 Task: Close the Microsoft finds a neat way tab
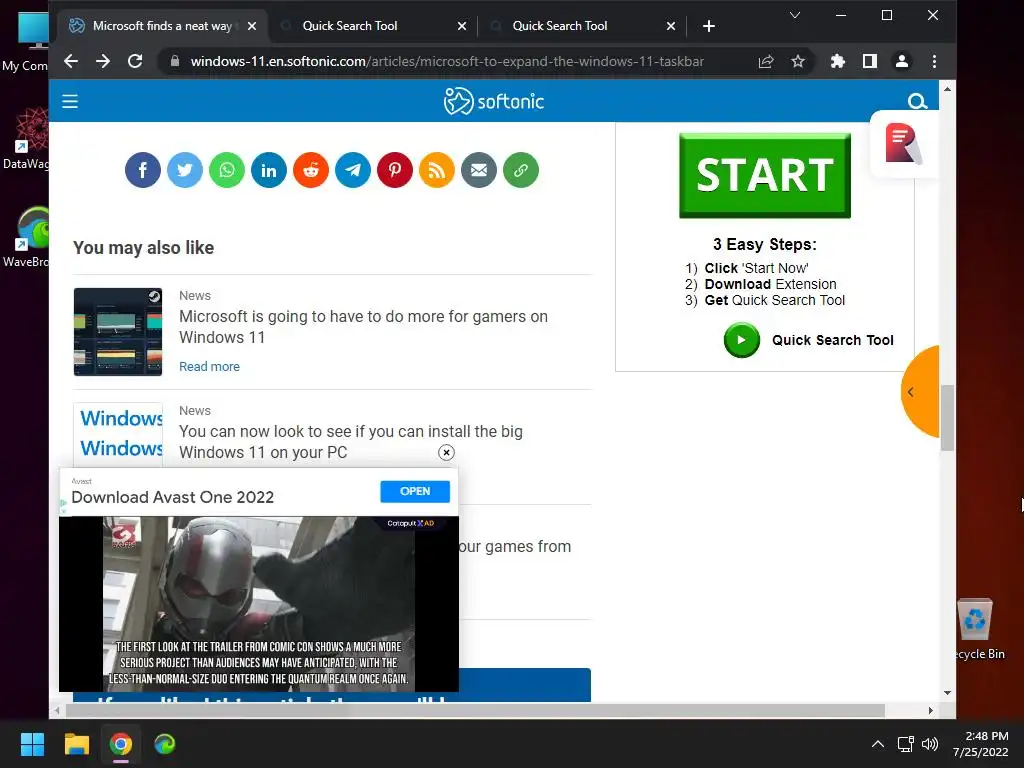point(252,26)
